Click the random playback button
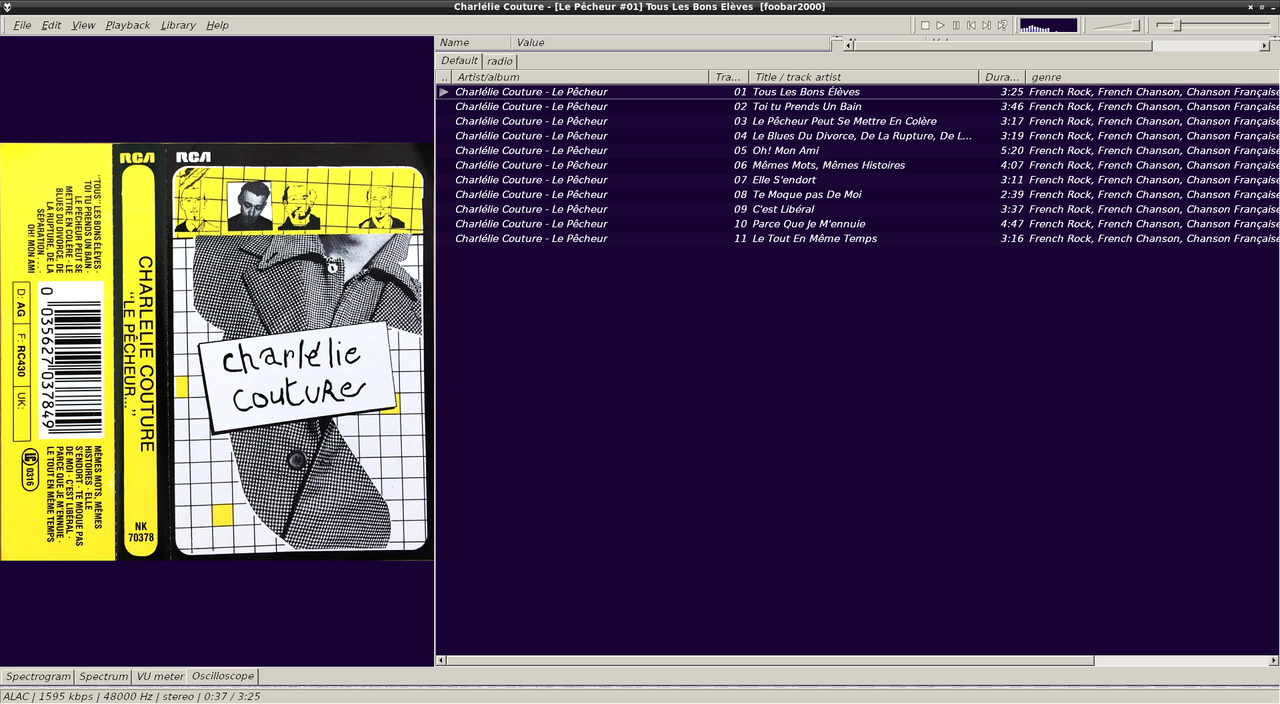Viewport: 1280px width, 704px height. tap(1002, 25)
